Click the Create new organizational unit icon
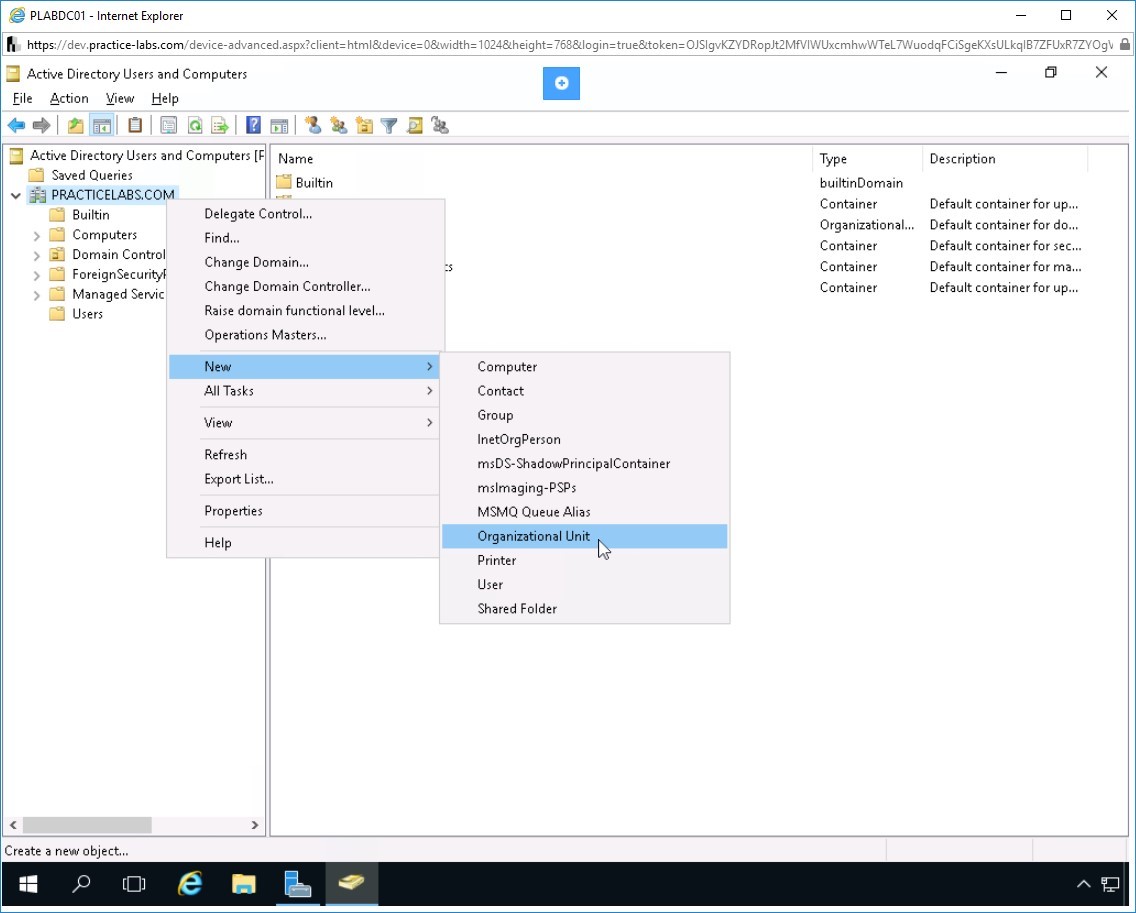1136x913 pixels. point(364,125)
